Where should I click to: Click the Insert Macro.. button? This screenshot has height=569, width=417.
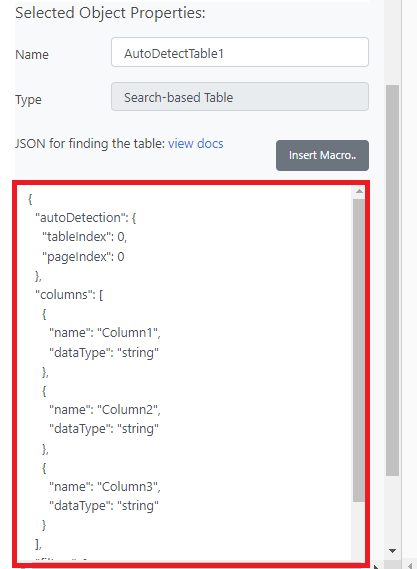tap(322, 155)
